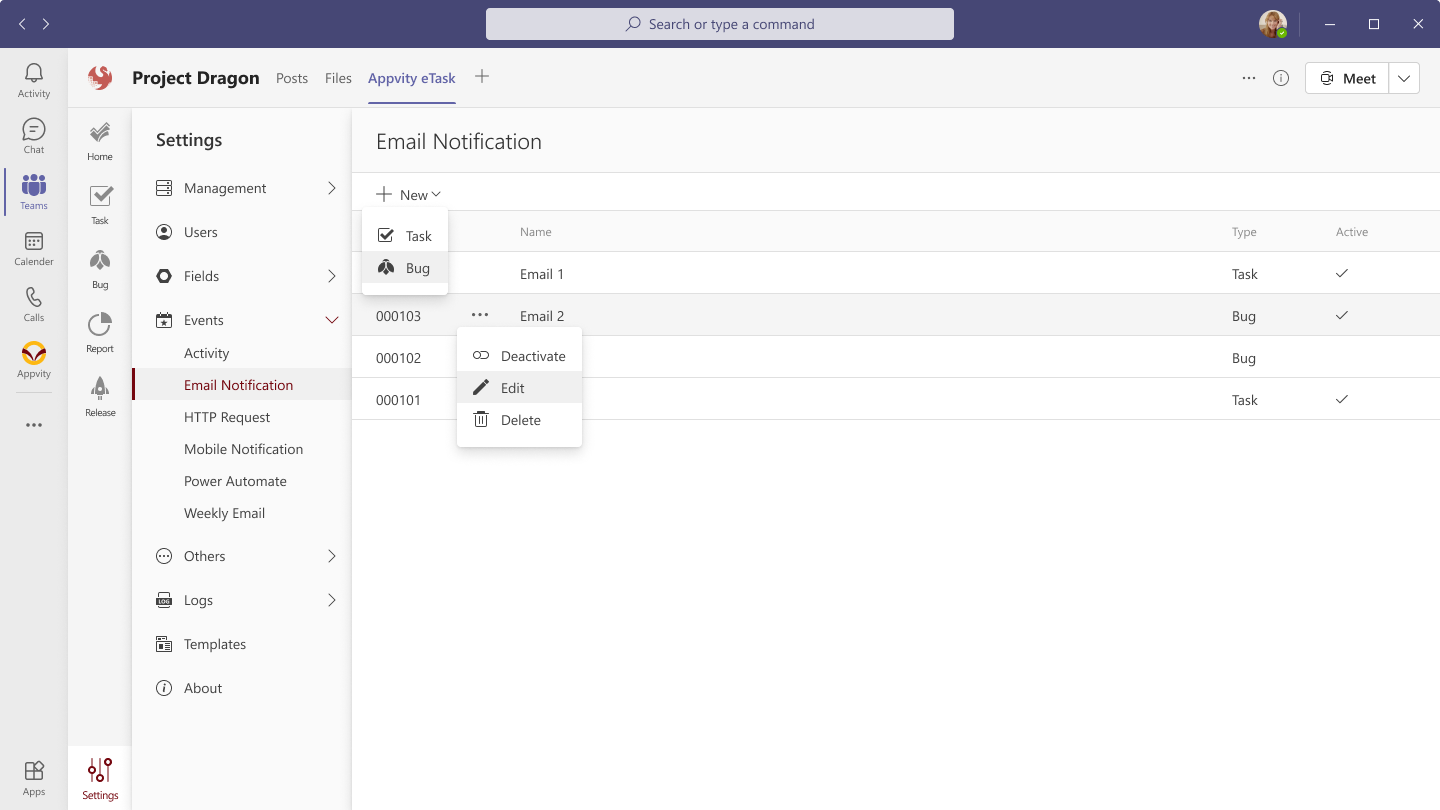This screenshot has width=1440, height=810.
Task: Open the Home section in the eTask sidebar
Action: [x=99, y=138]
